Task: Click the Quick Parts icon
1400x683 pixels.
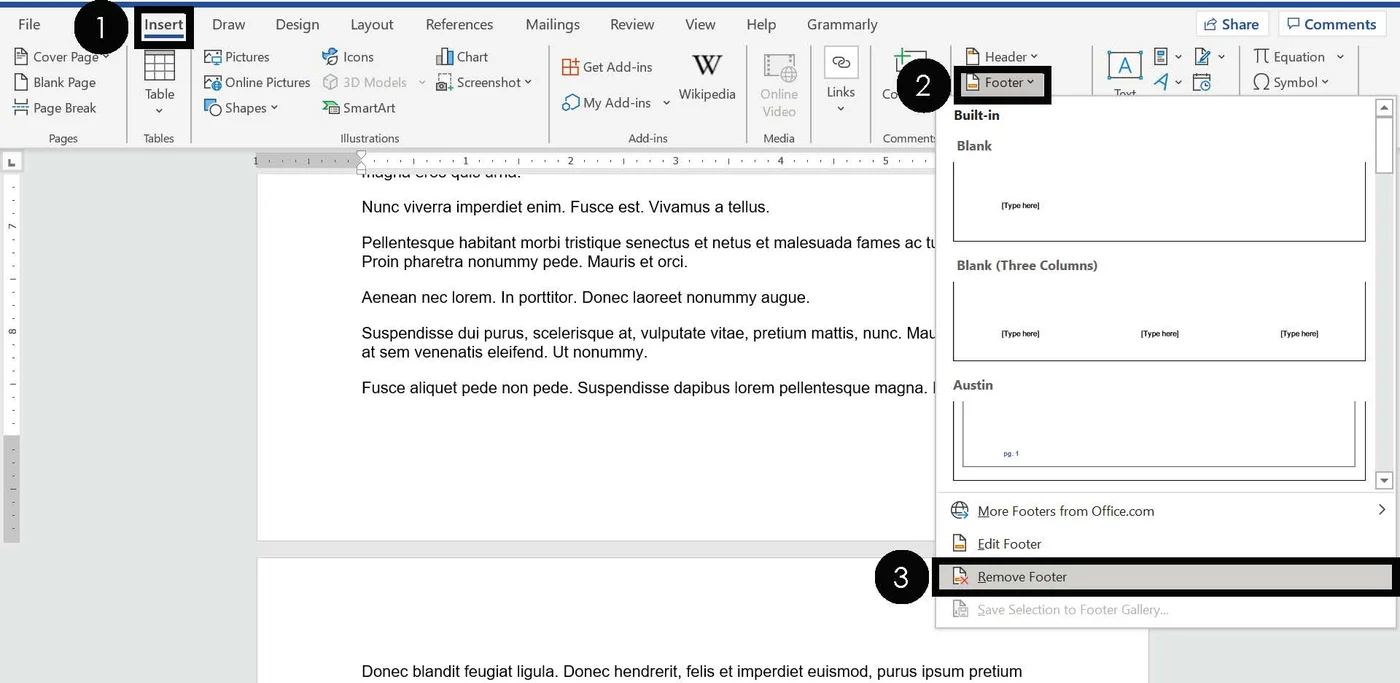Action: point(1161,57)
